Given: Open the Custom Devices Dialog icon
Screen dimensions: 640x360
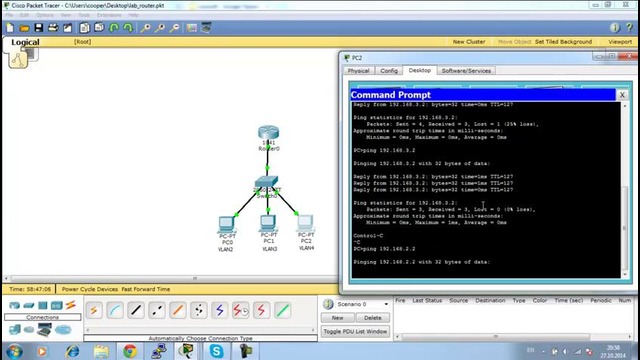Looking at the screenshot, I should (206, 28).
